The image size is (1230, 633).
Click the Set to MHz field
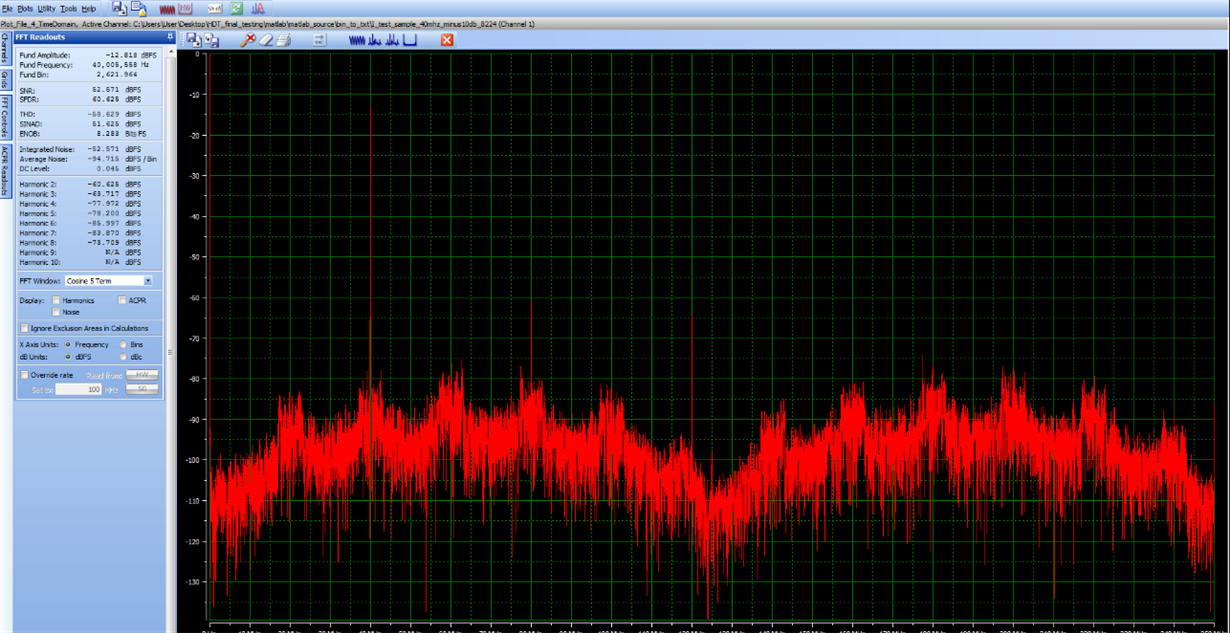tap(78, 389)
